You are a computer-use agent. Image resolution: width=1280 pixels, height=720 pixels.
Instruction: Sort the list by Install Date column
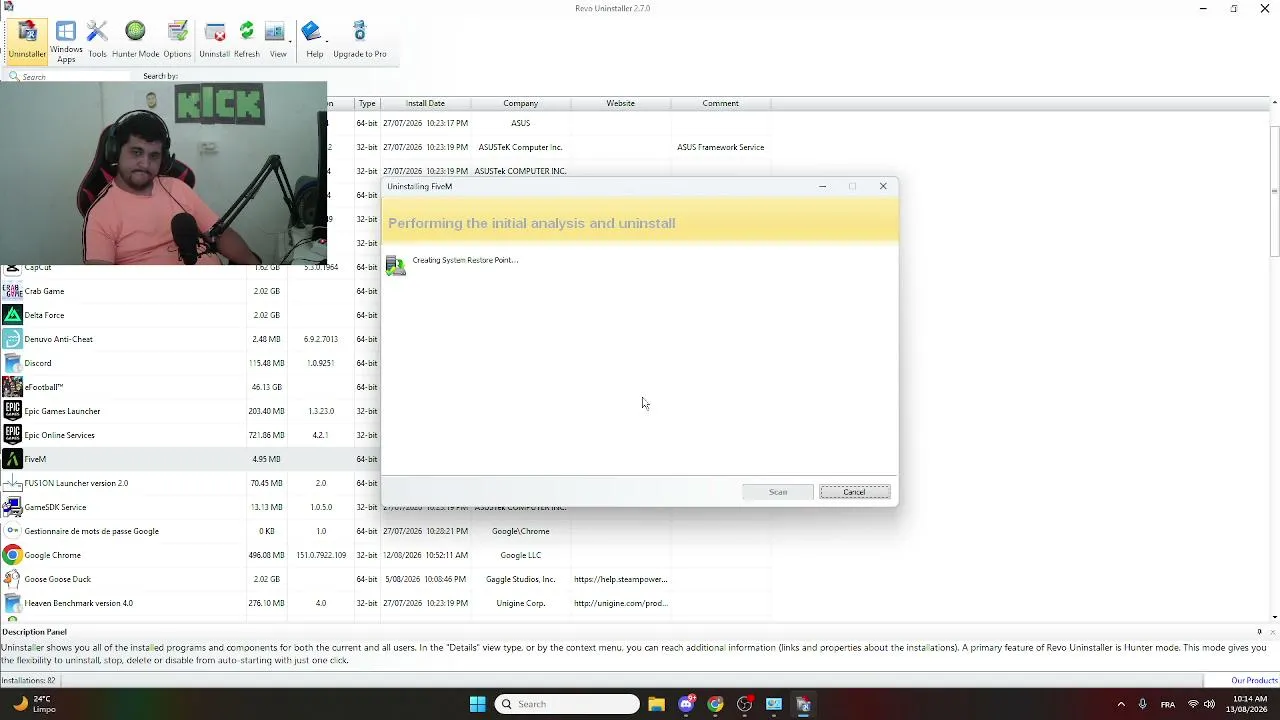point(425,103)
